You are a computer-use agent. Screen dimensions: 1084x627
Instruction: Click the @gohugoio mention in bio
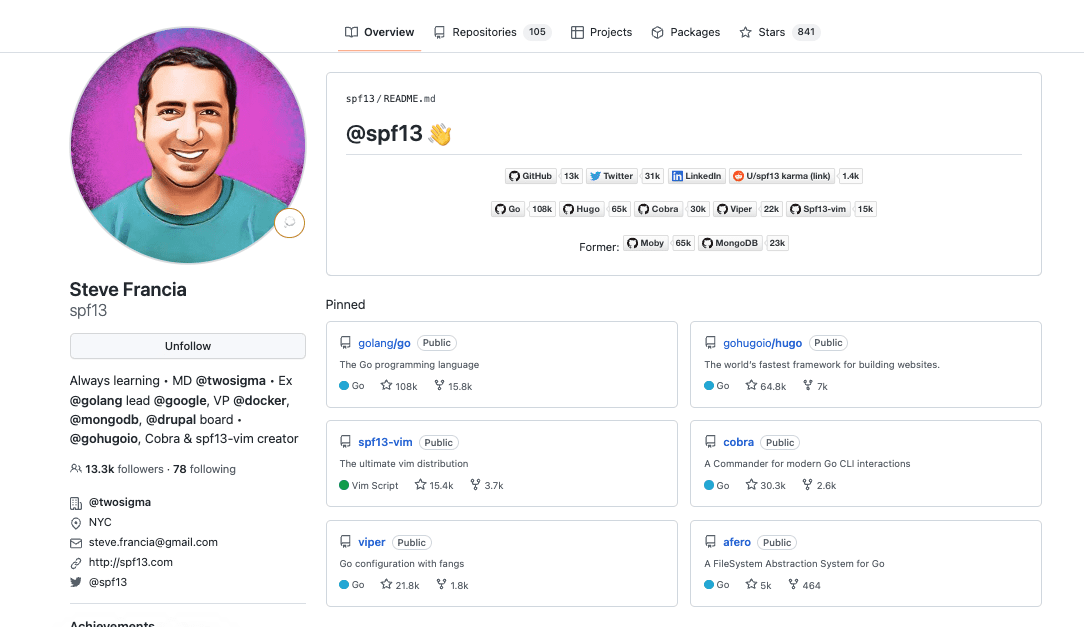104,438
